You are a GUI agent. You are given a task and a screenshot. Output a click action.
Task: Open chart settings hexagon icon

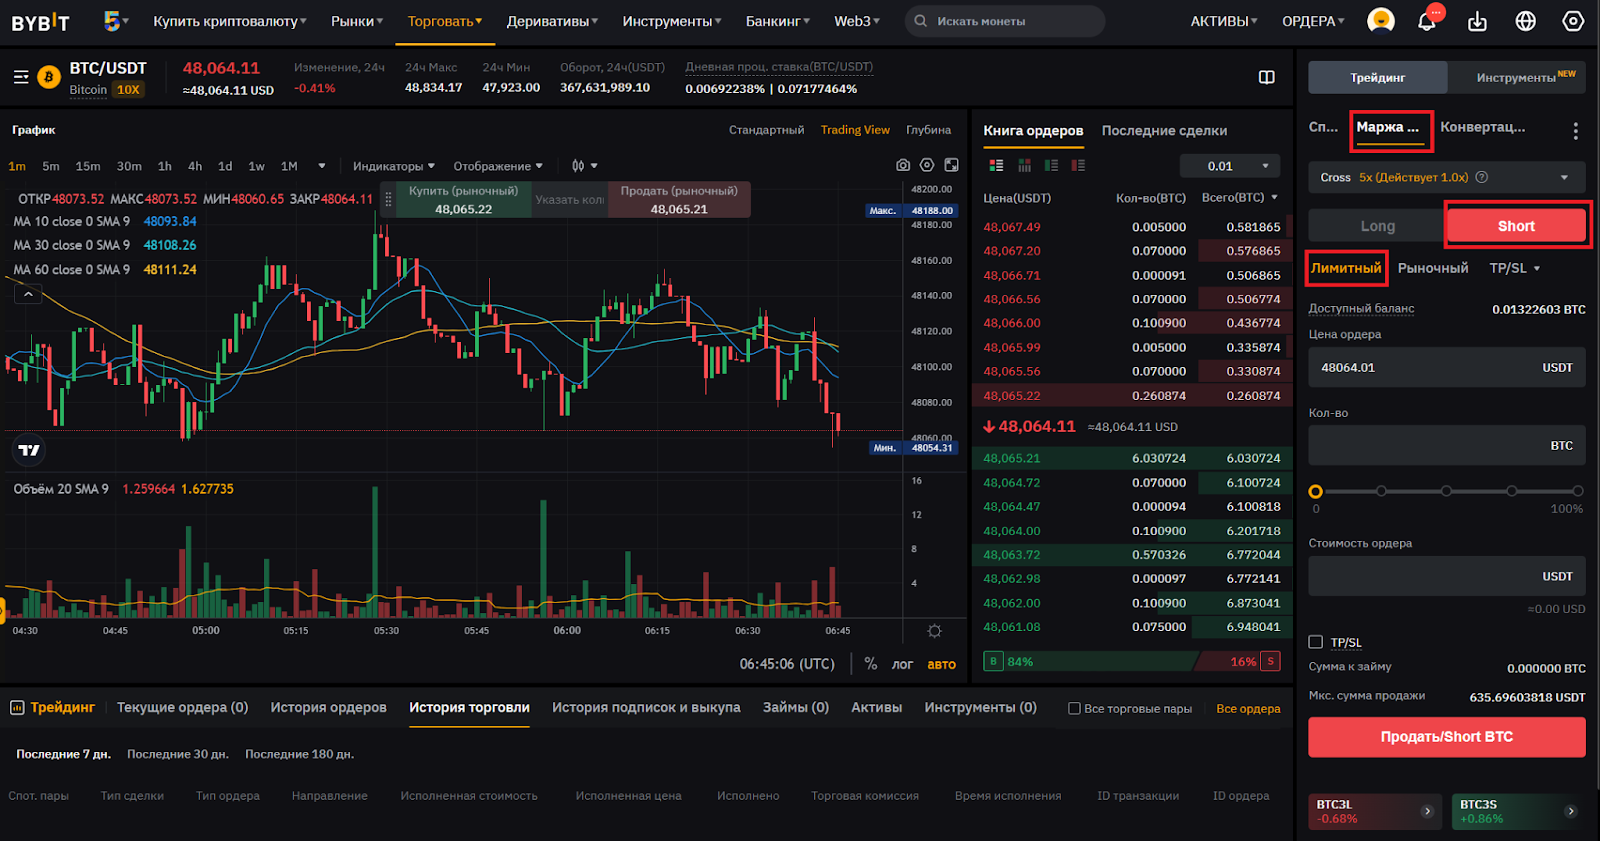[x=927, y=165]
